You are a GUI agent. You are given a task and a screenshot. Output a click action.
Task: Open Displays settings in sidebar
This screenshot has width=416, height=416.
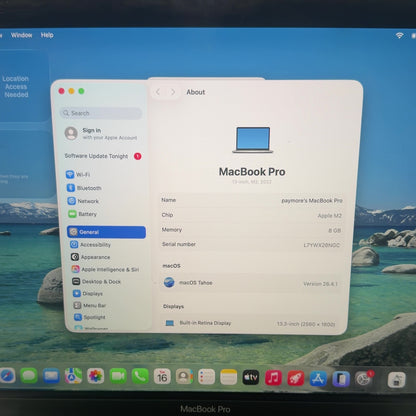[88, 294]
